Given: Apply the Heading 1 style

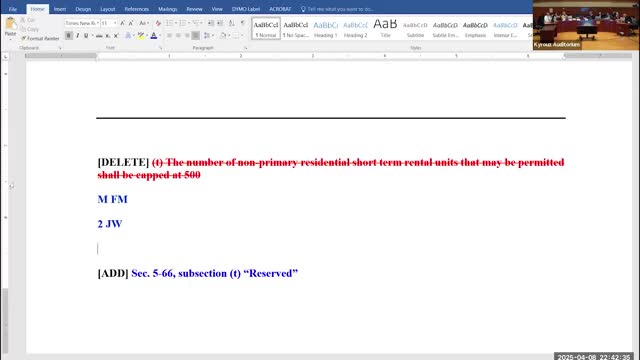Looking at the screenshot, I should [x=326, y=29].
